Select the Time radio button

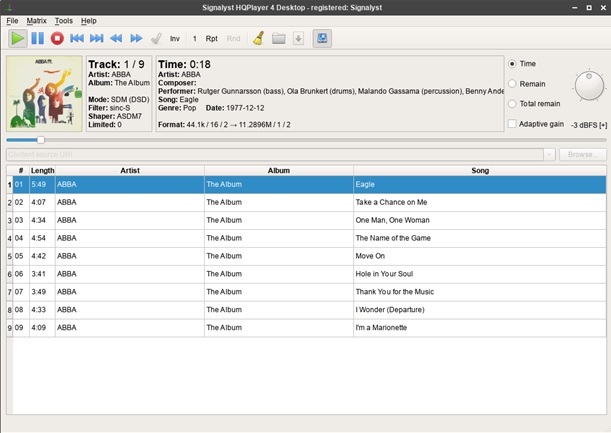(513, 64)
